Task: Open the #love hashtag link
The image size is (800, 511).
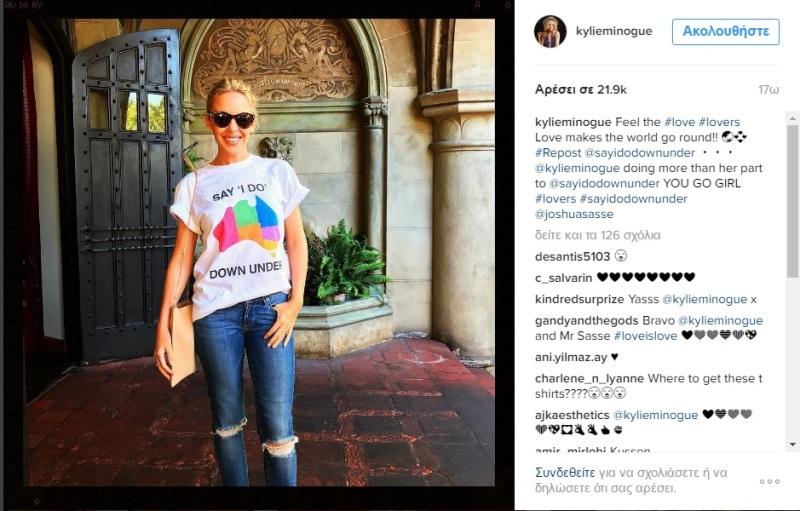Action: click(679, 122)
